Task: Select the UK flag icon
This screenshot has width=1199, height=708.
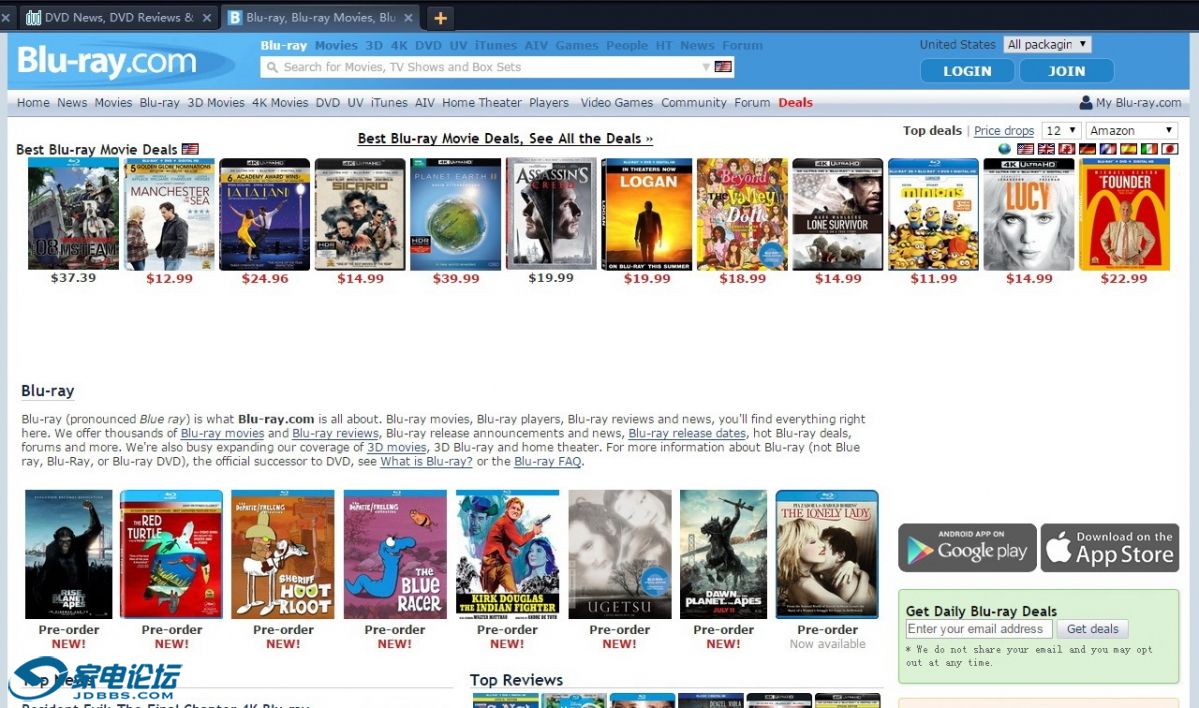Action: 1045,149
